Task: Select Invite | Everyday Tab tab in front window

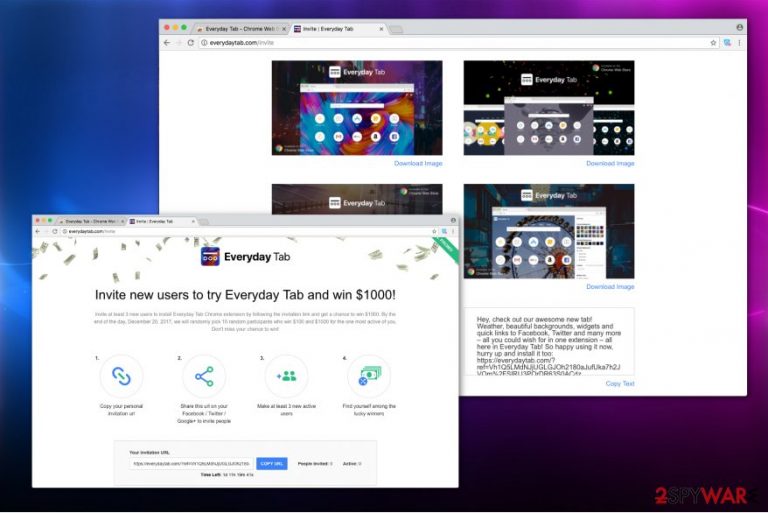Action: click(162, 221)
